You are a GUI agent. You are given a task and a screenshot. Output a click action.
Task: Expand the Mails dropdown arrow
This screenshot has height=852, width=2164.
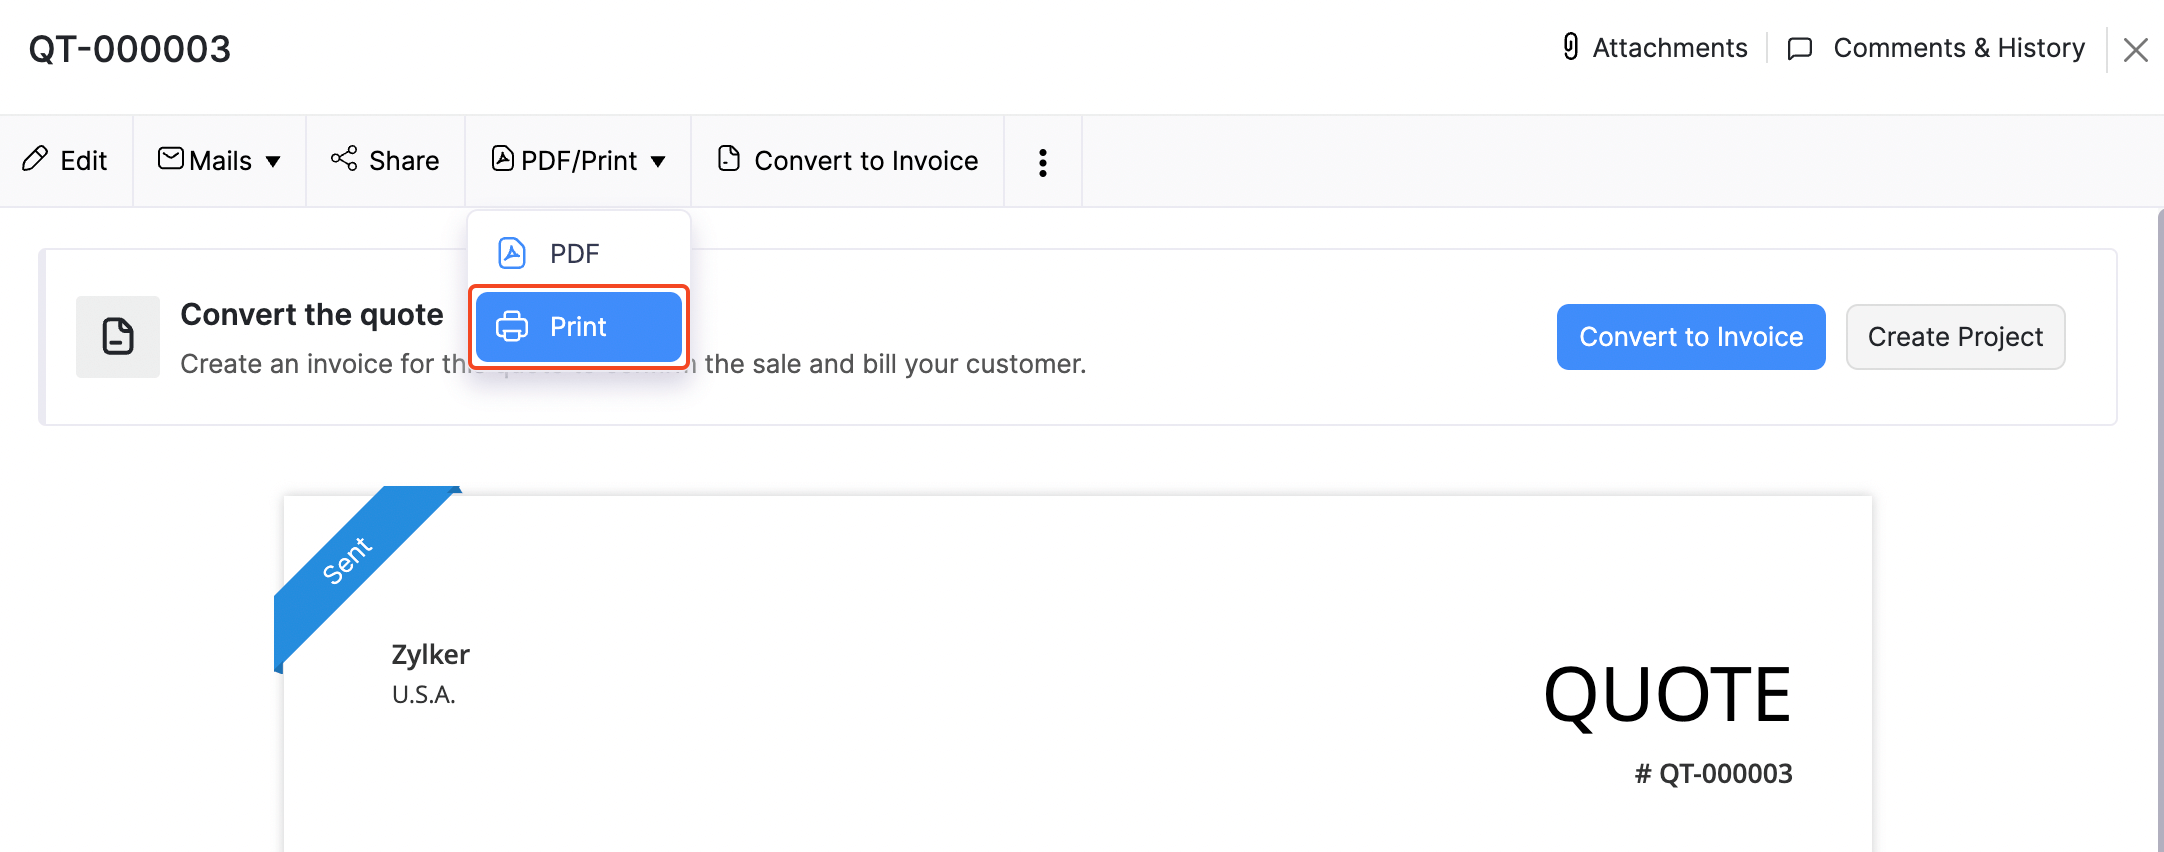pyautogui.click(x=273, y=161)
